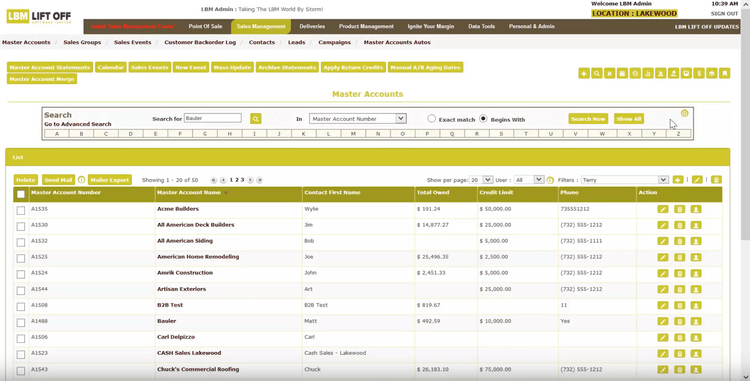Open the contact icon for All American Siding
750x381 pixels.
(x=696, y=241)
